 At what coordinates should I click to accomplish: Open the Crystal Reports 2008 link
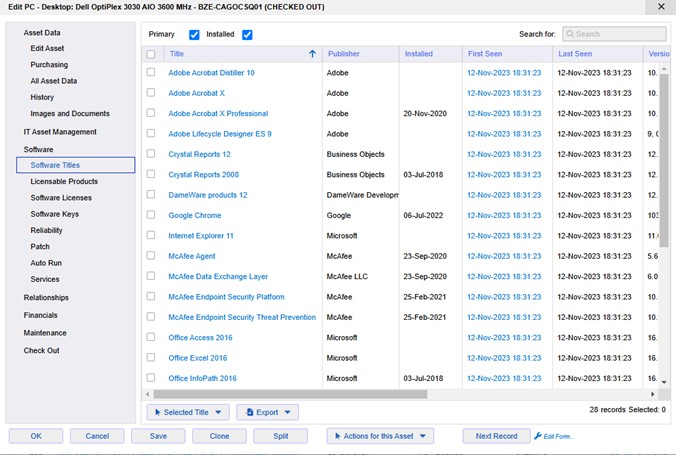203,175
